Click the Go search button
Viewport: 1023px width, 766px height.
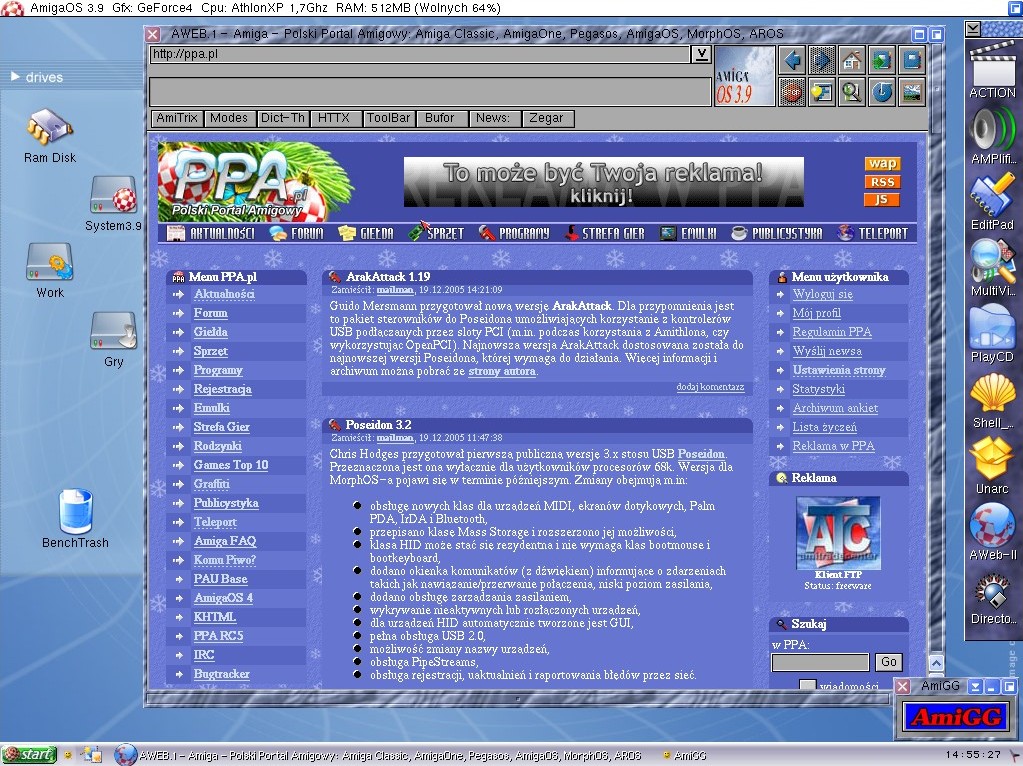pyautogui.click(x=889, y=662)
